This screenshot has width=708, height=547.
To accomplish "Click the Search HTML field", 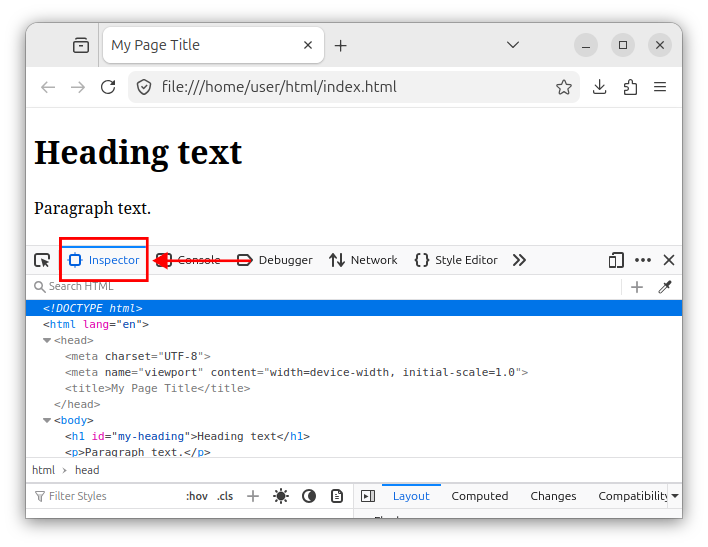I will [x=325, y=286].
